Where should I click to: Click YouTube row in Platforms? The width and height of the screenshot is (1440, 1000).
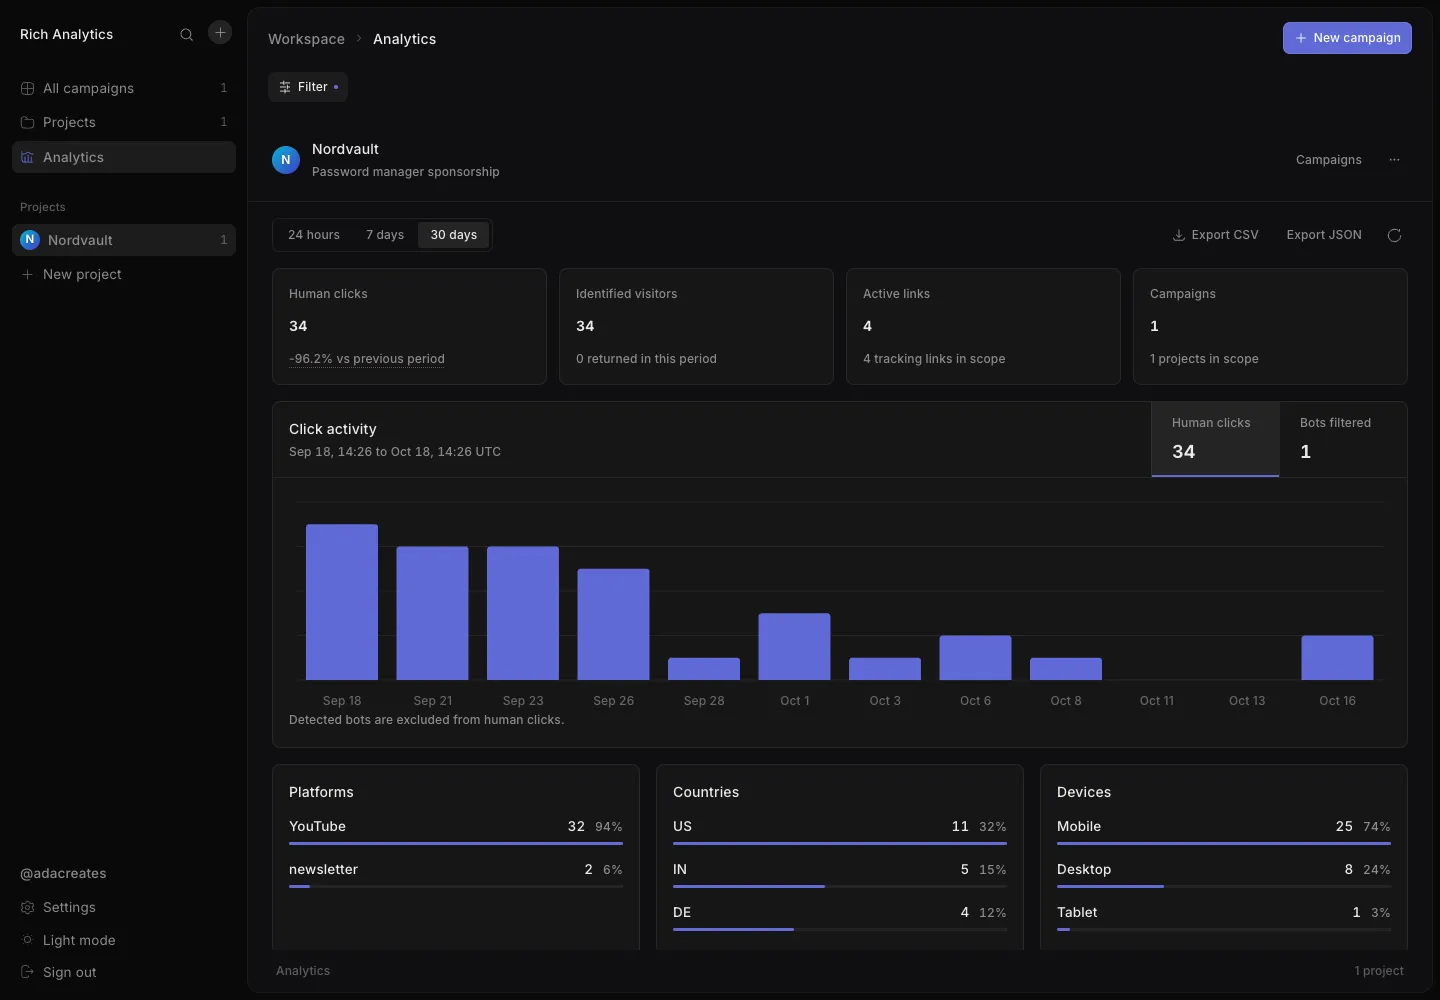click(x=456, y=830)
